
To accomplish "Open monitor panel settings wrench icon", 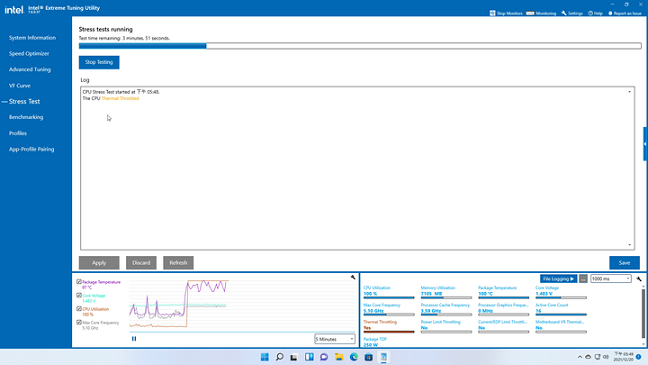I will pyautogui.click(x=639, y=279).
